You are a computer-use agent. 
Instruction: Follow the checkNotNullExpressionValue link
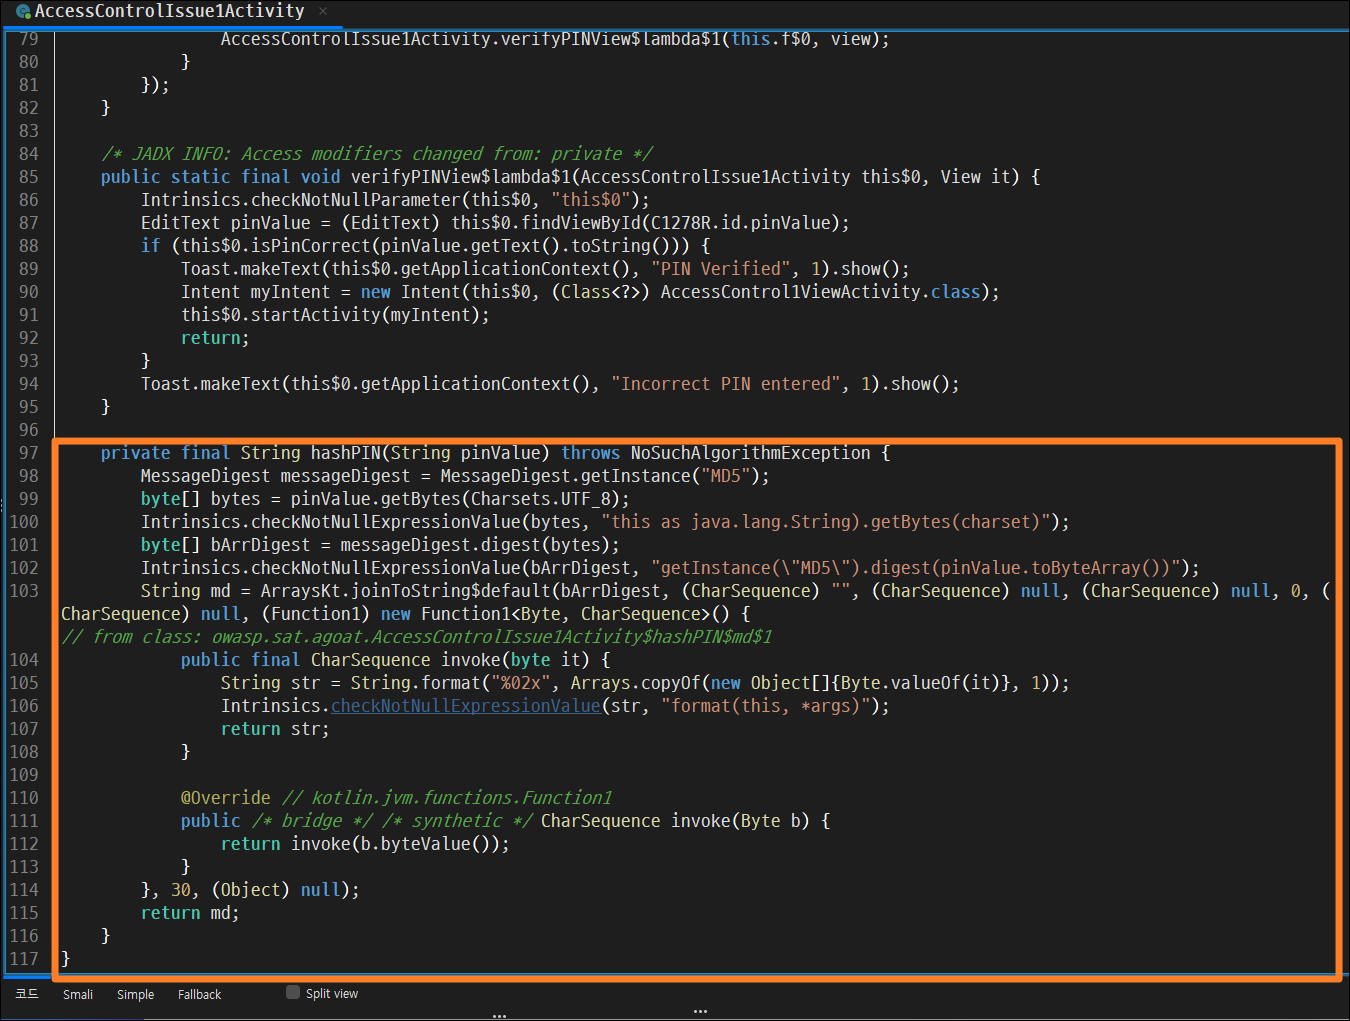point(466,706)
